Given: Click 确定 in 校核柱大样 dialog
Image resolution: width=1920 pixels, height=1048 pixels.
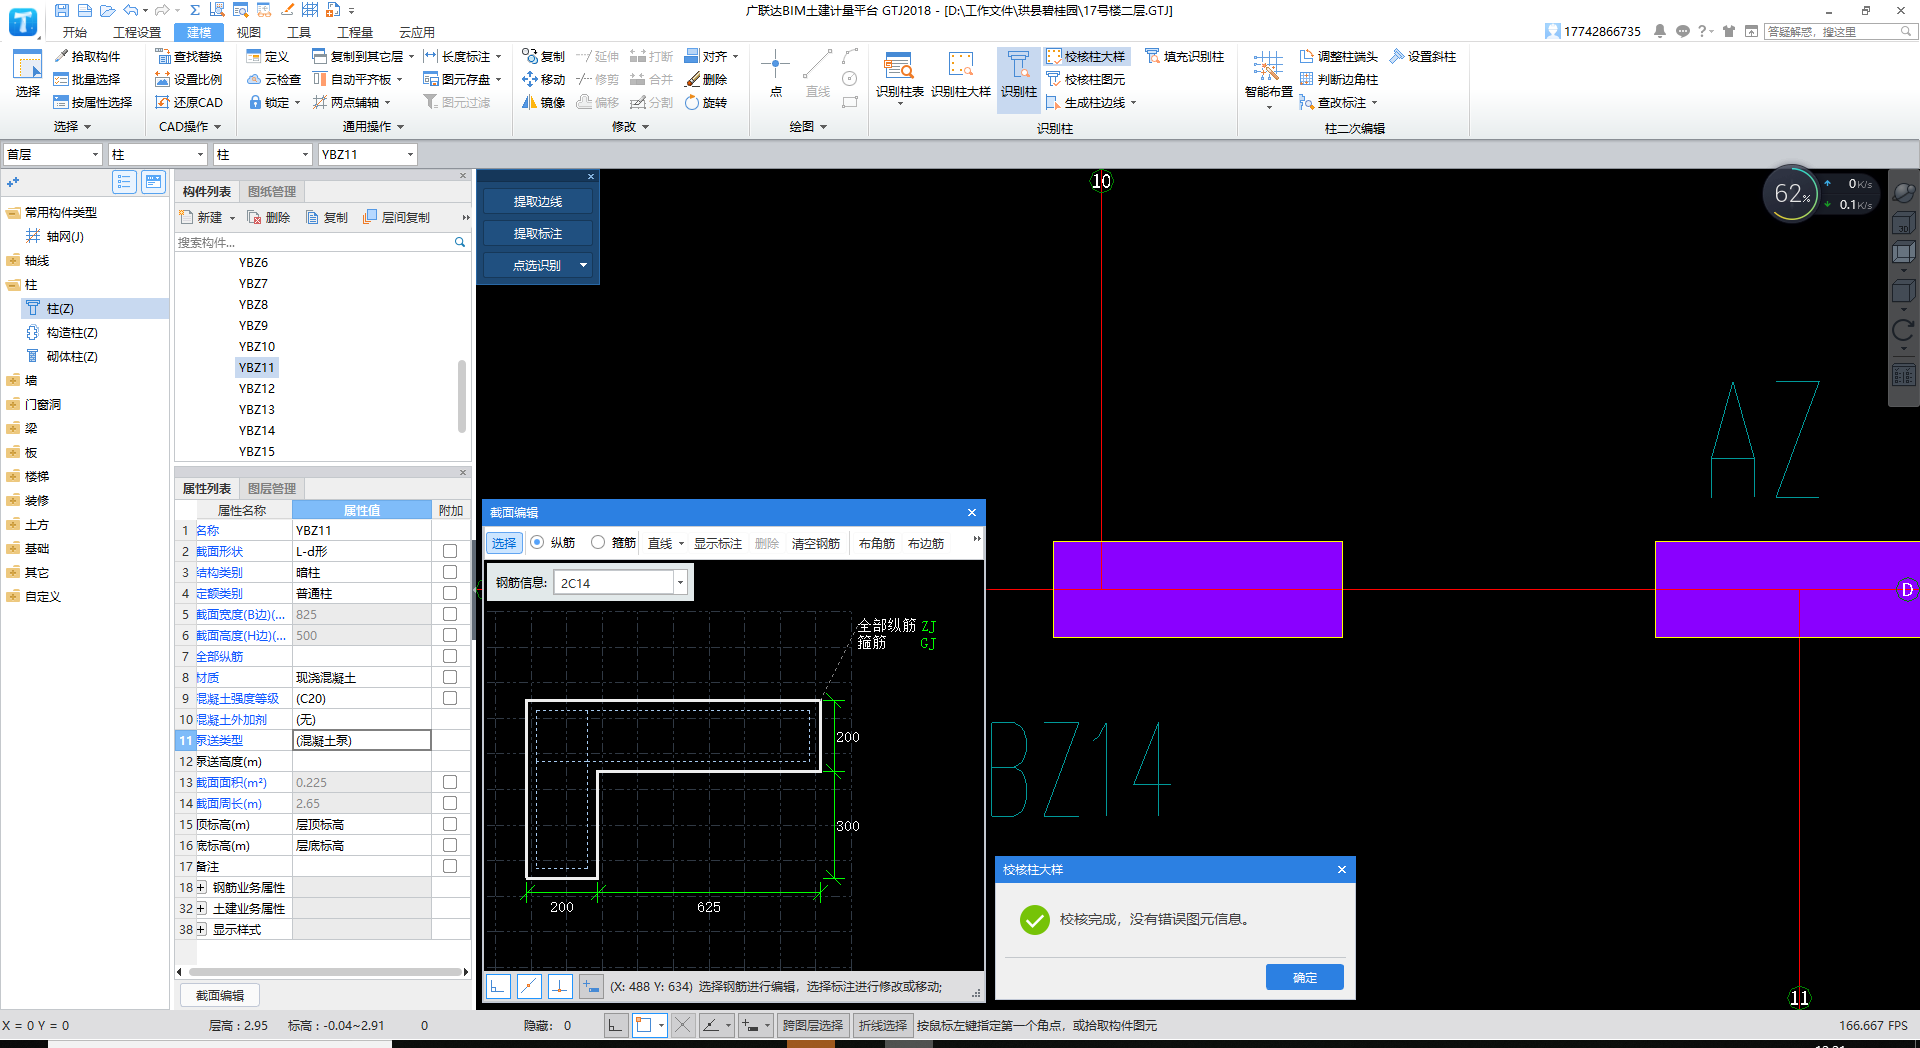Looking at the screenshot, I should point(1304,977).
